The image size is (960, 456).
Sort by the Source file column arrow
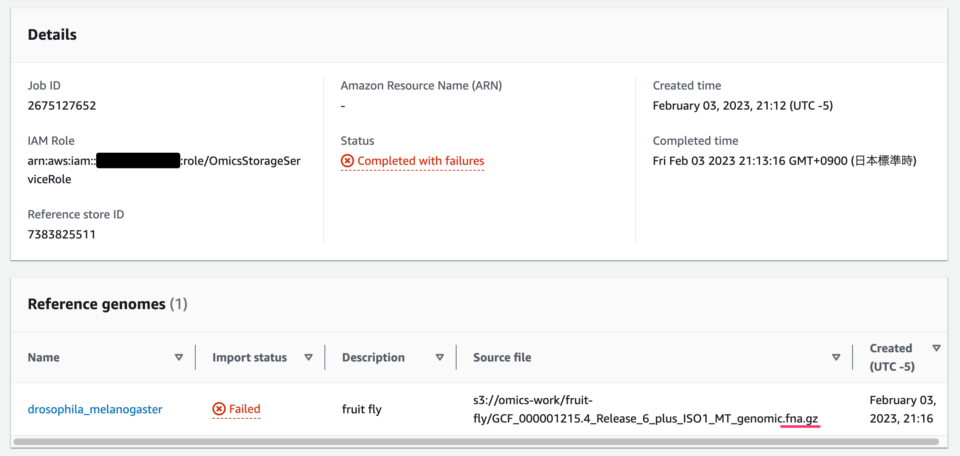point(836,357)
